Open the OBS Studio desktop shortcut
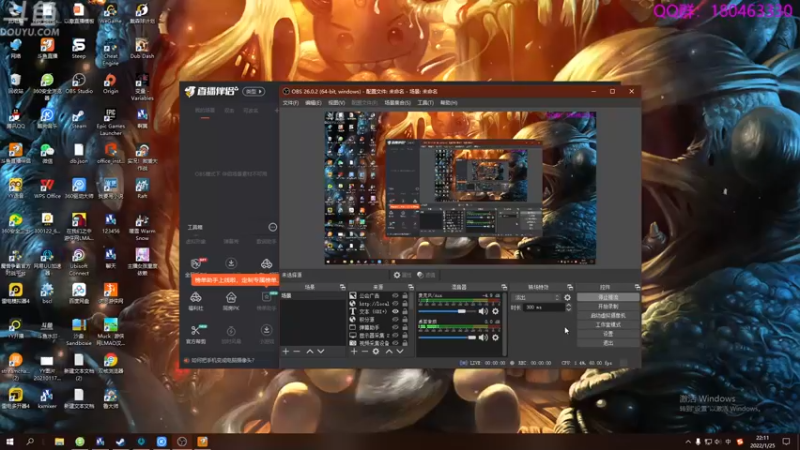The image size is (800, 450). click(x=79, y=84)
